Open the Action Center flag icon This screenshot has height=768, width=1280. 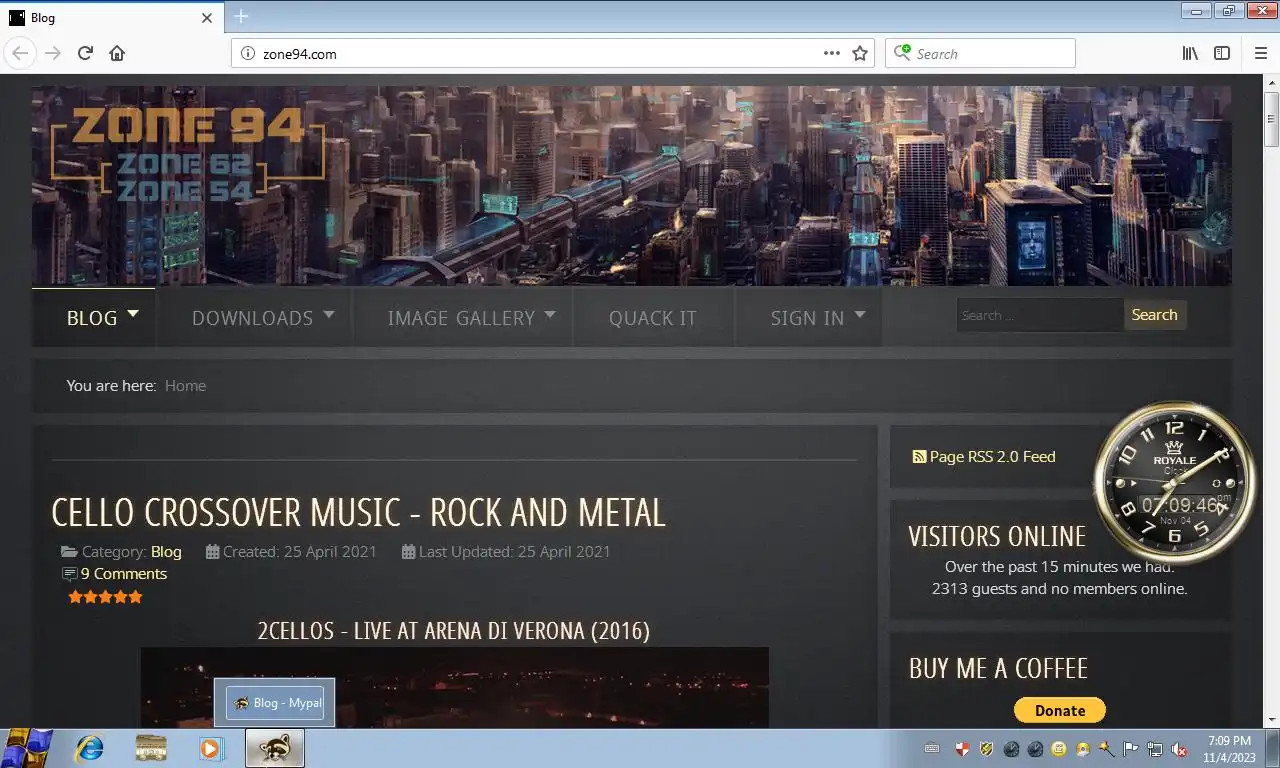(1131, 748)
